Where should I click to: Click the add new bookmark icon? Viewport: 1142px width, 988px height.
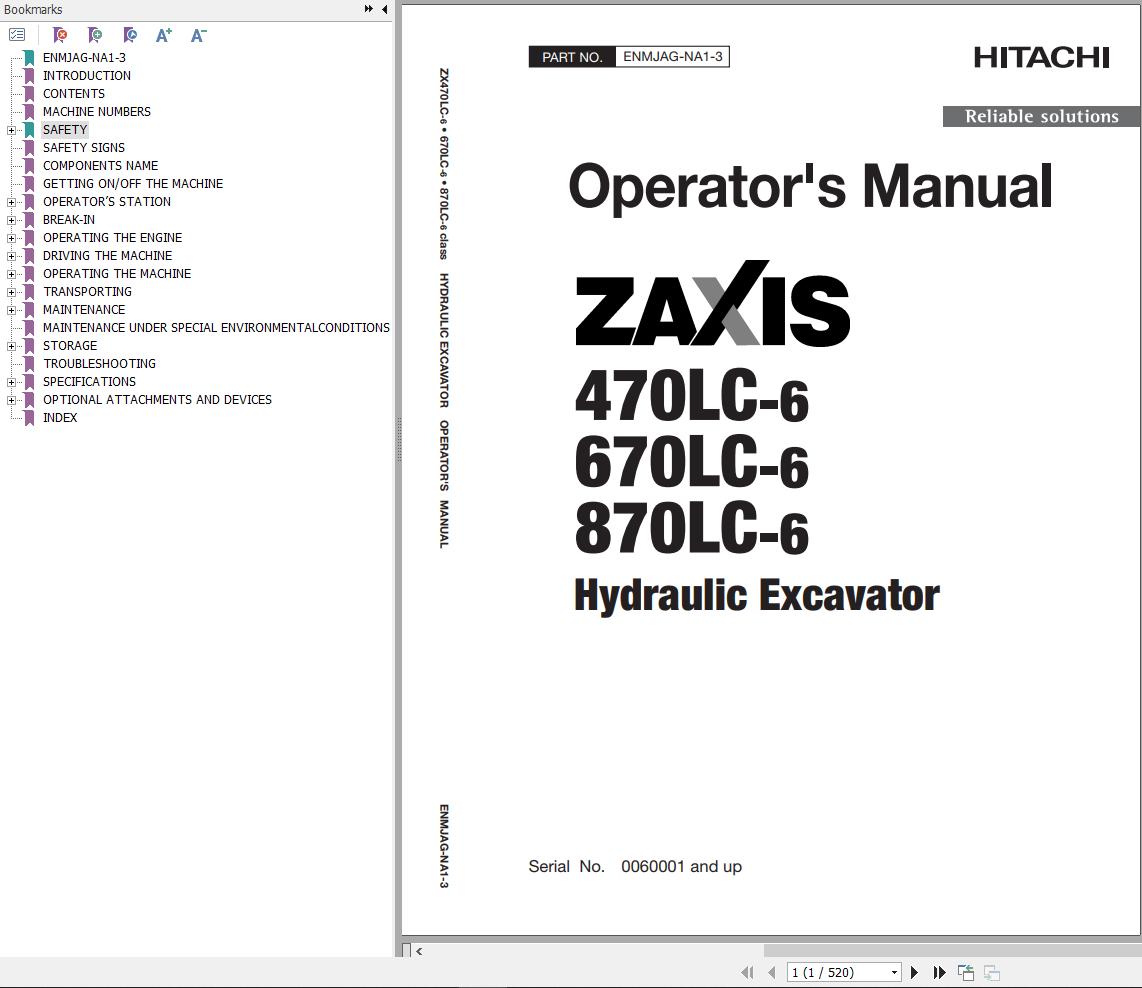[x=95, y=34]
